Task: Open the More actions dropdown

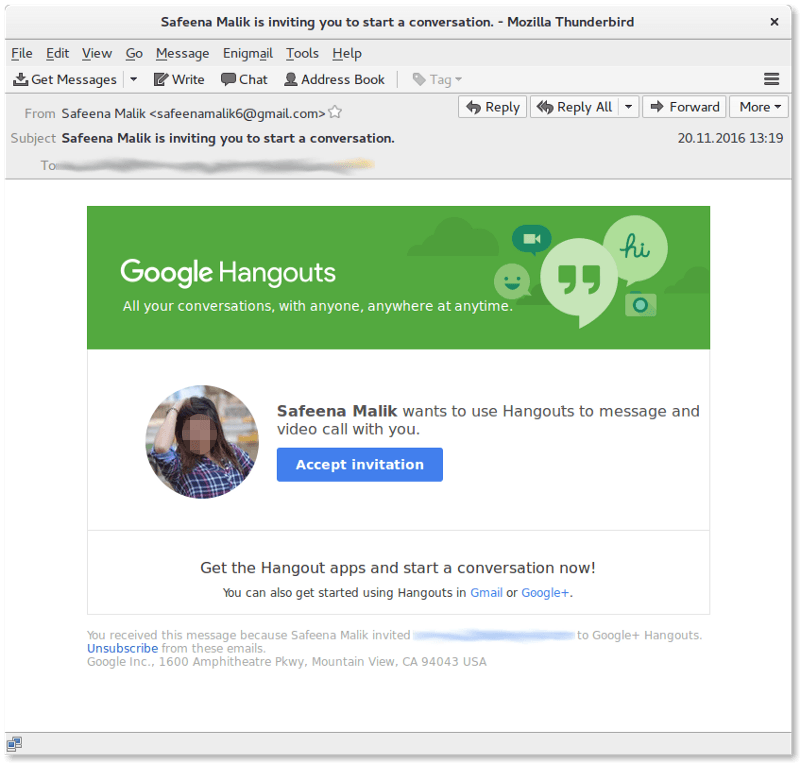Action: coord(759,107)
